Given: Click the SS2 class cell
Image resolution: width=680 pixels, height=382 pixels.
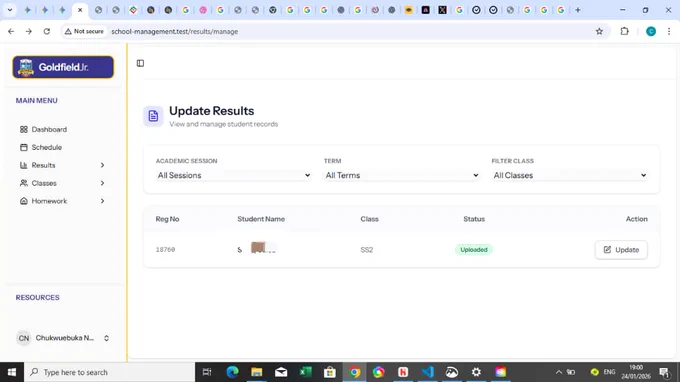Looking at the screenshot, I should click(366, 250).
